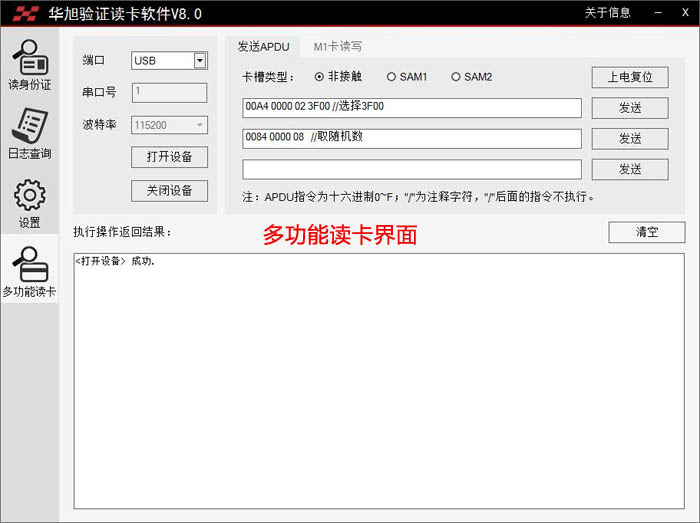The width and height of the screenshot is (700, 523).
Task: Click the 0084 get random number input field
Action: click(x=411, y=138)
